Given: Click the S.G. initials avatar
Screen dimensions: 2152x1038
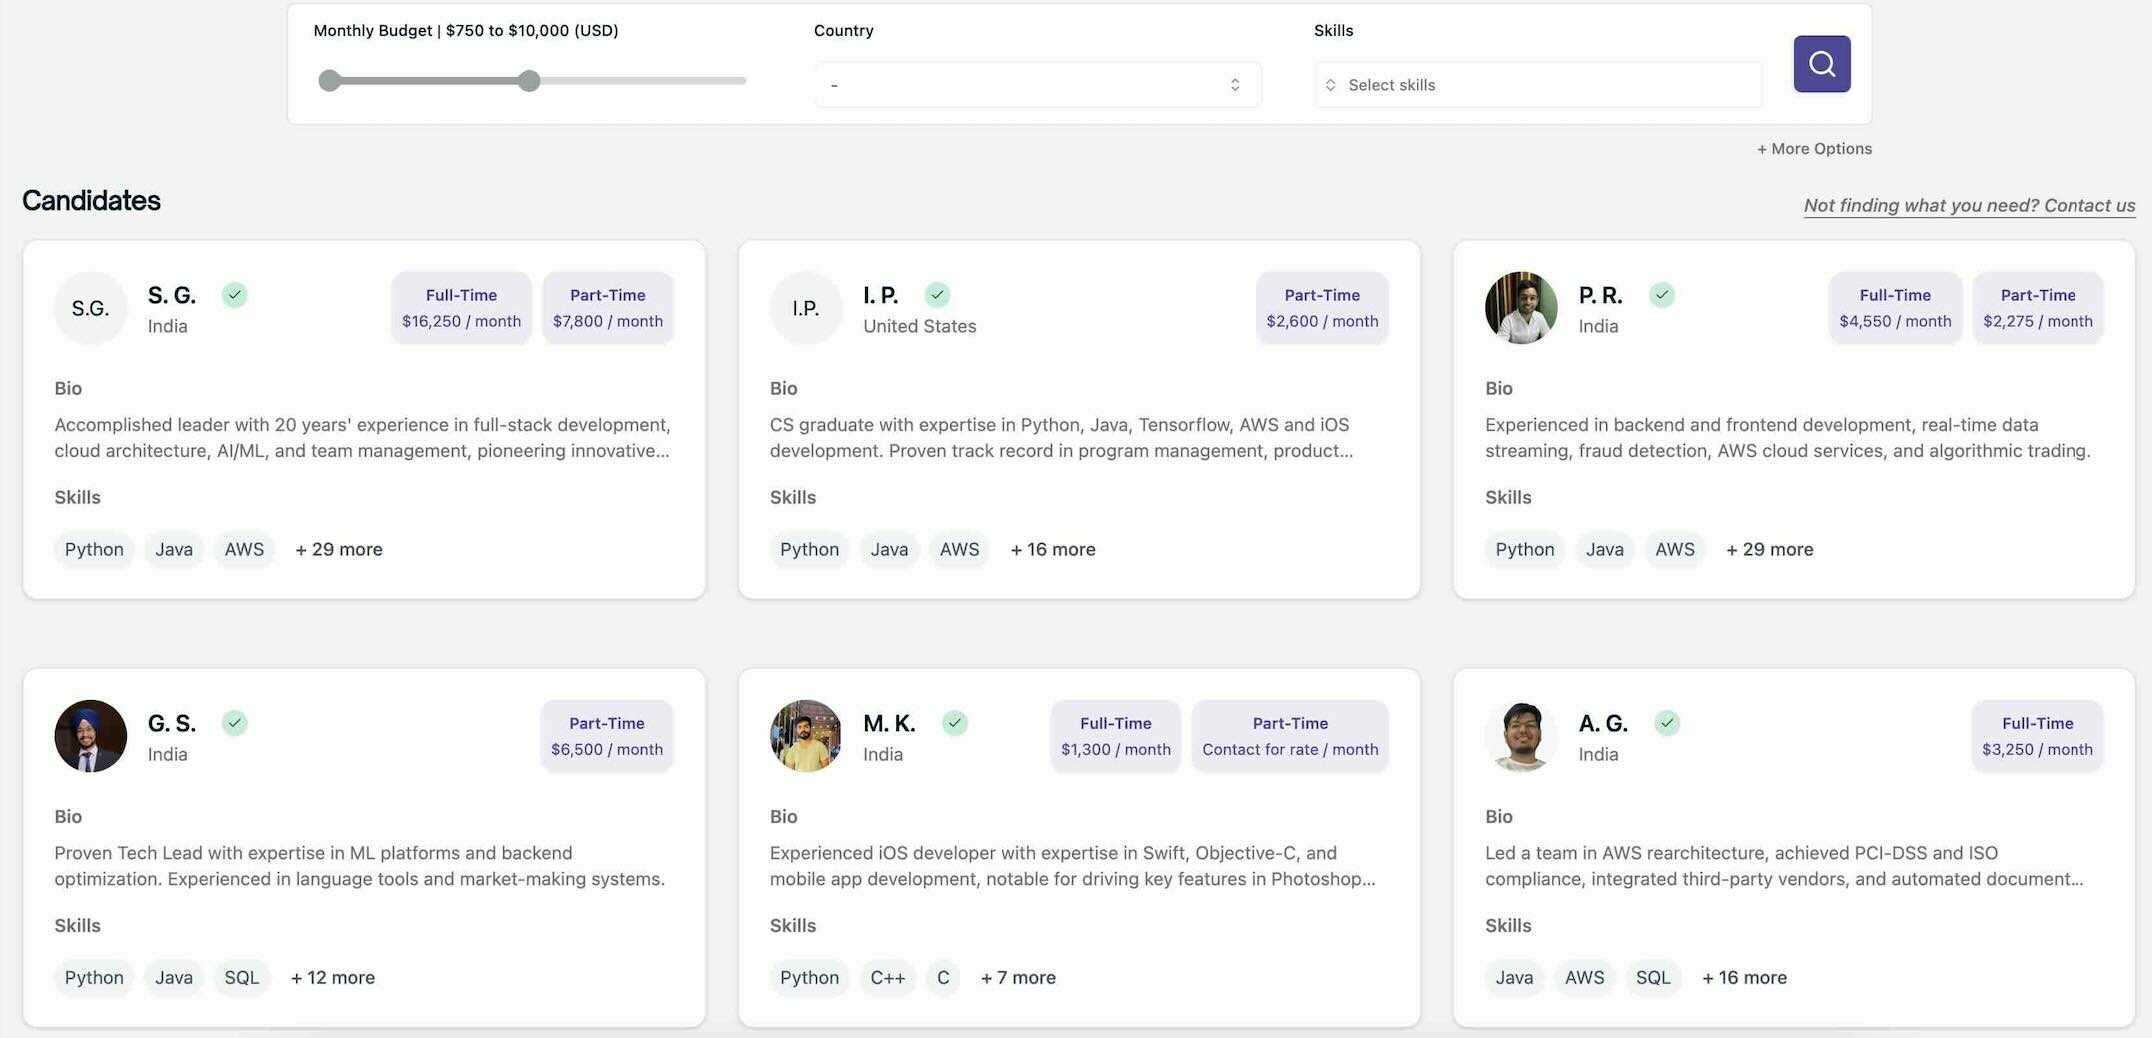Looking at the screenshot, I should pos(91,308).
